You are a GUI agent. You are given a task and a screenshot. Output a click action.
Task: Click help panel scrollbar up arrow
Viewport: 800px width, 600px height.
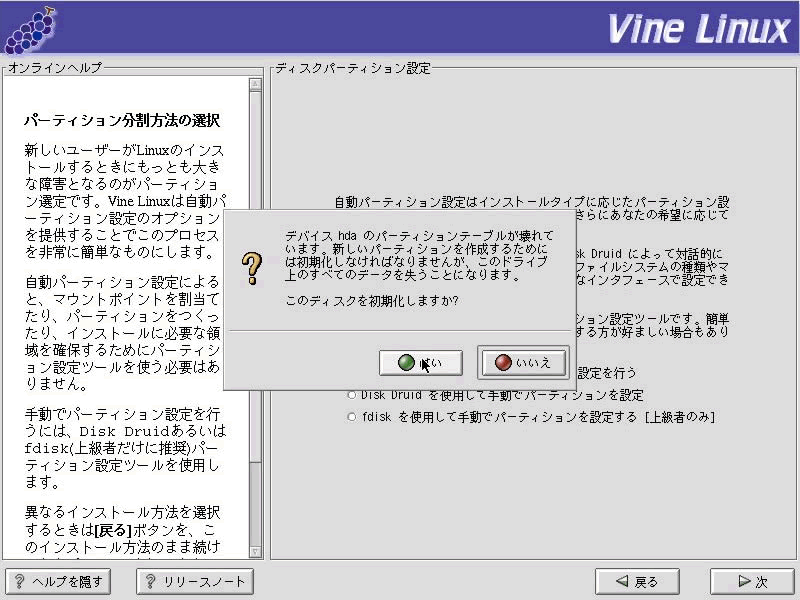(256, 84)
